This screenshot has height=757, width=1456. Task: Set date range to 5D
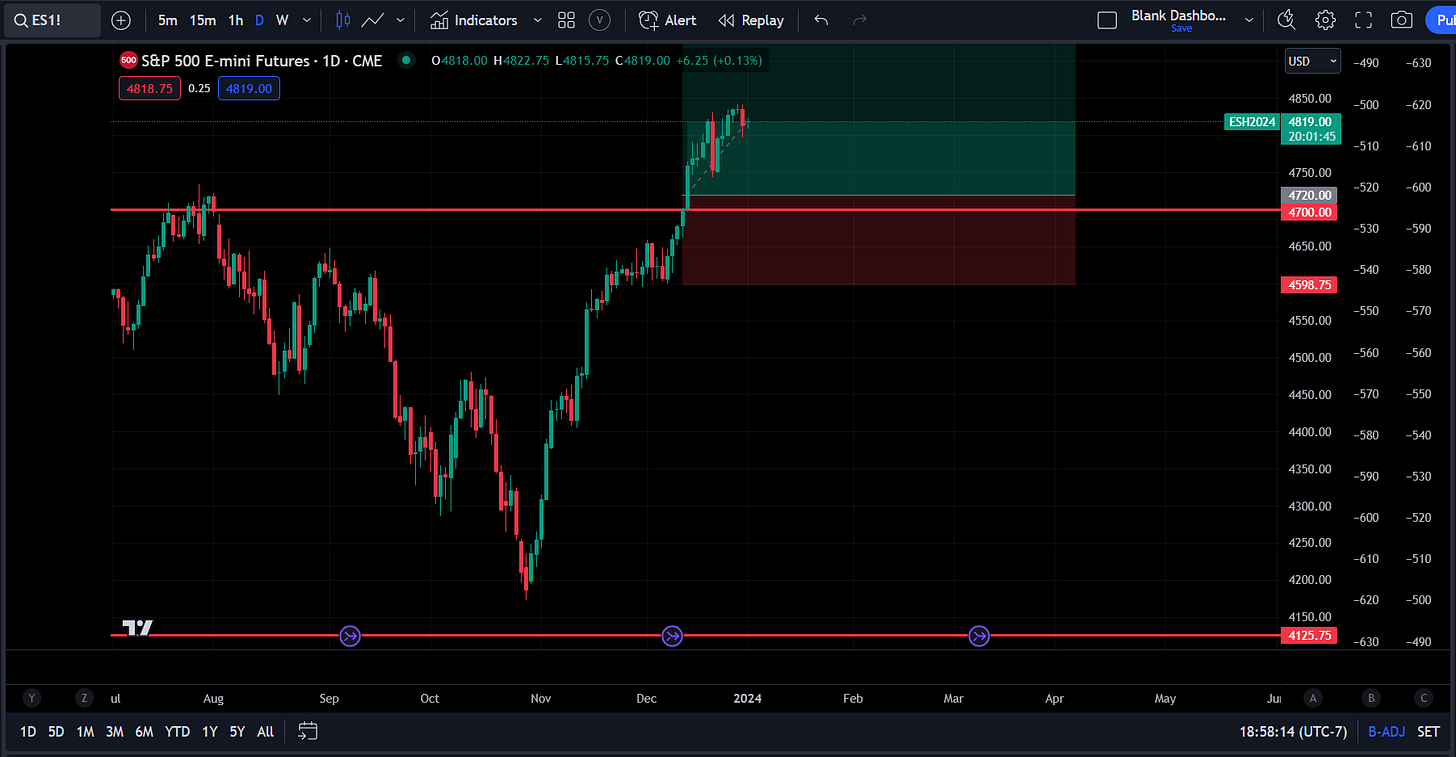56,732
